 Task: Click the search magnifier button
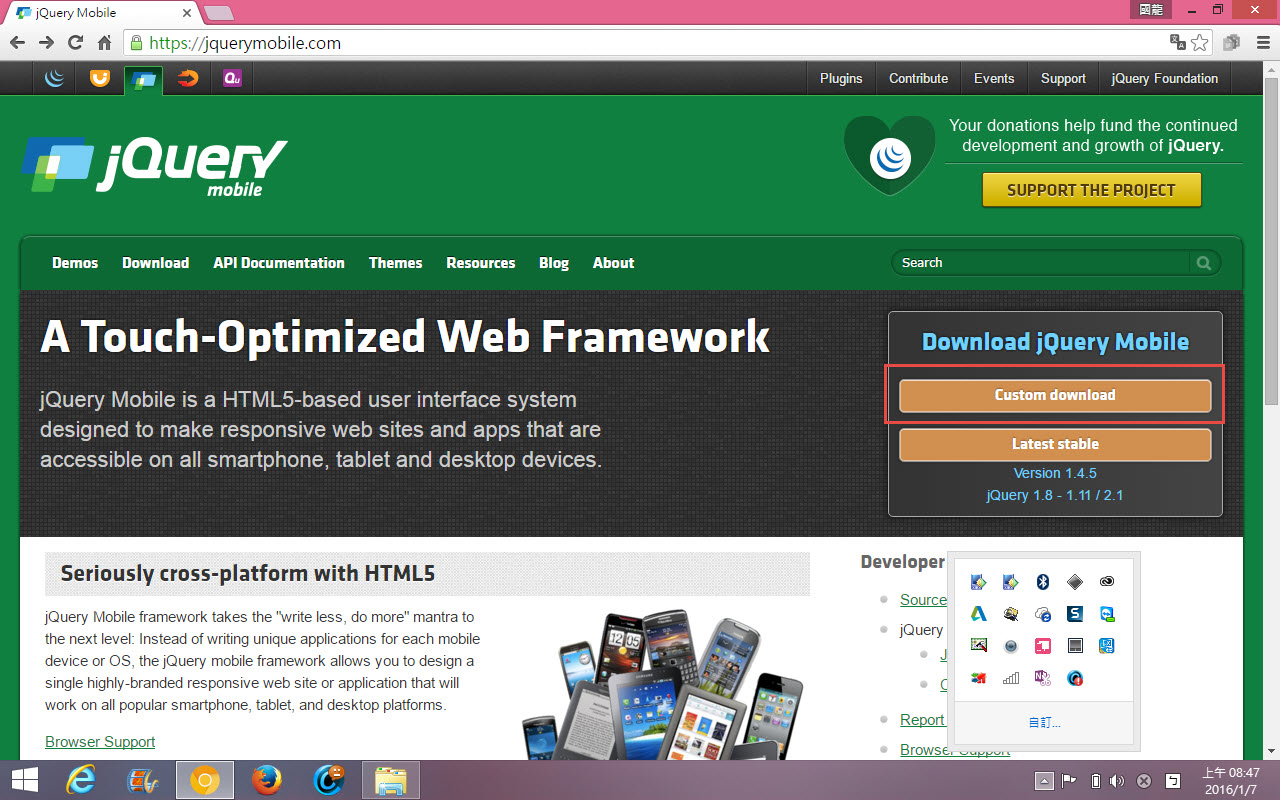[1204, 263]
